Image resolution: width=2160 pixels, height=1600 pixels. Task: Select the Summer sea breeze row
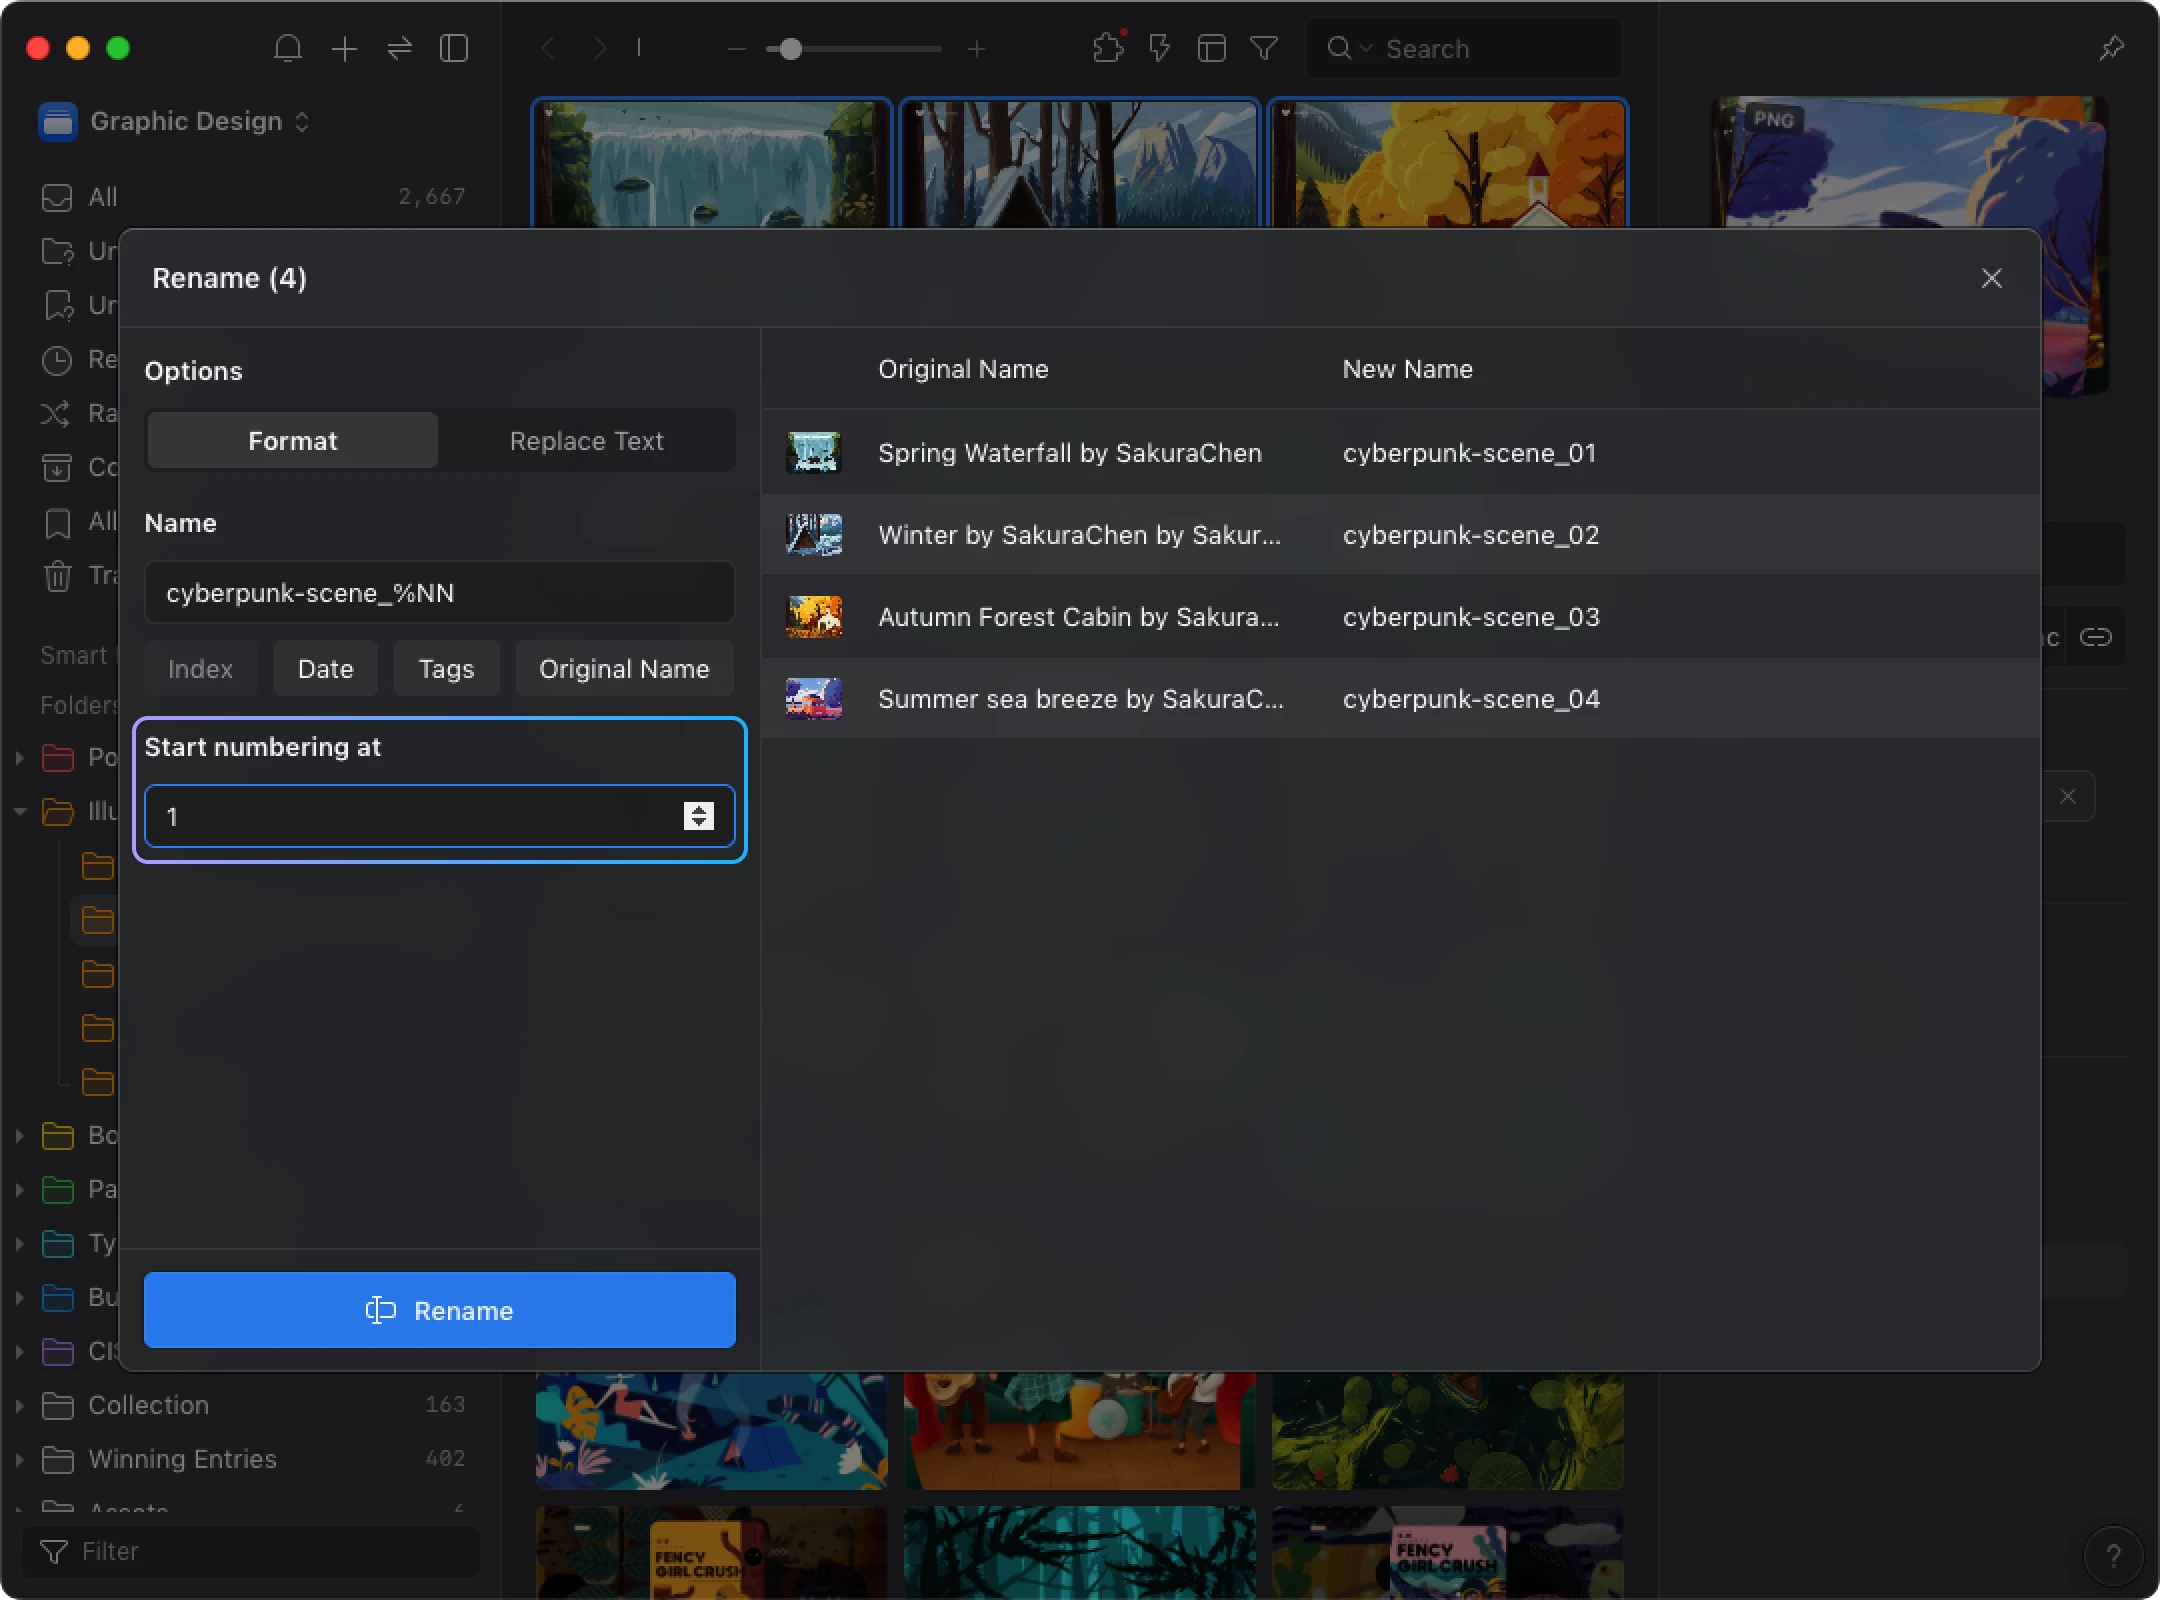[x=1400, y=699]
